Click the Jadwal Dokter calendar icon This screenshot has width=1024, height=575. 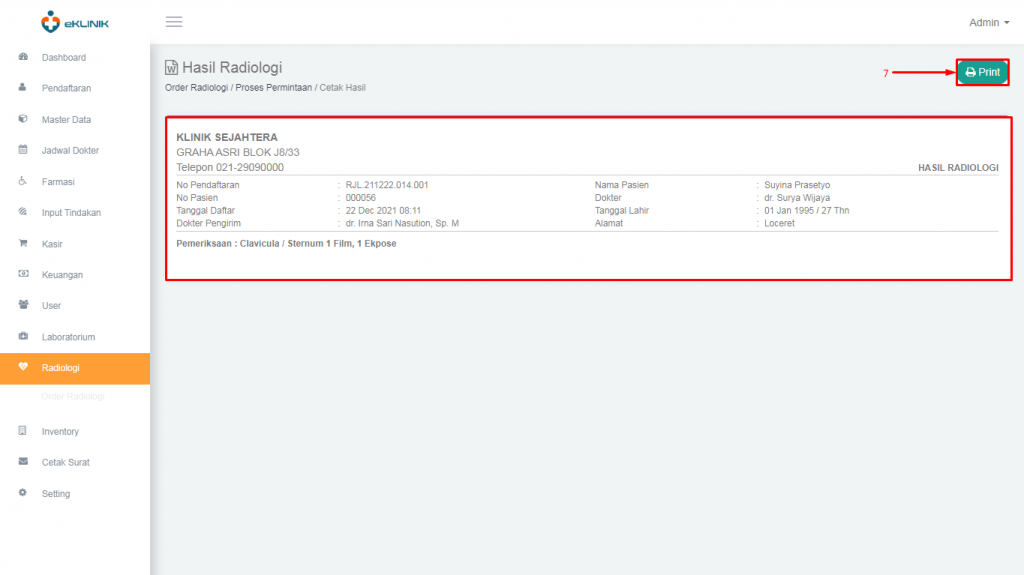(23, 150)
